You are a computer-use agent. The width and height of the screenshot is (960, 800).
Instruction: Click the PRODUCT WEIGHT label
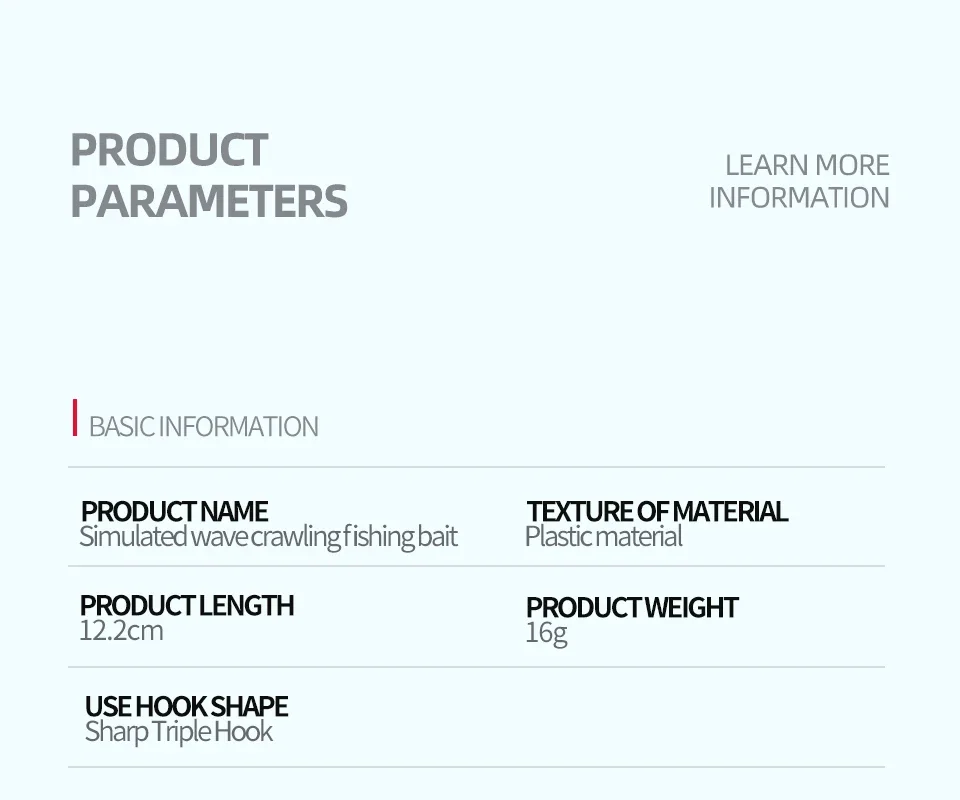[632, 608]
